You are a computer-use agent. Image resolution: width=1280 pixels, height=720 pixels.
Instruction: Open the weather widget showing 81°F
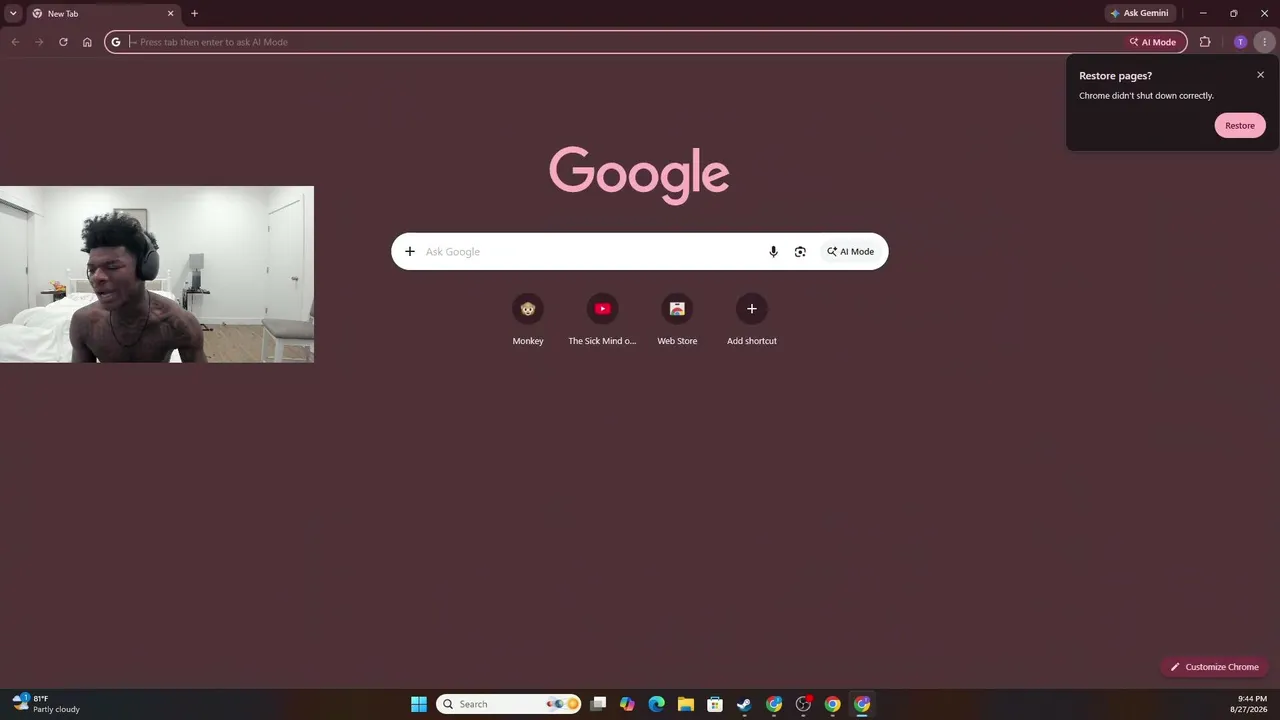(47, 704)
